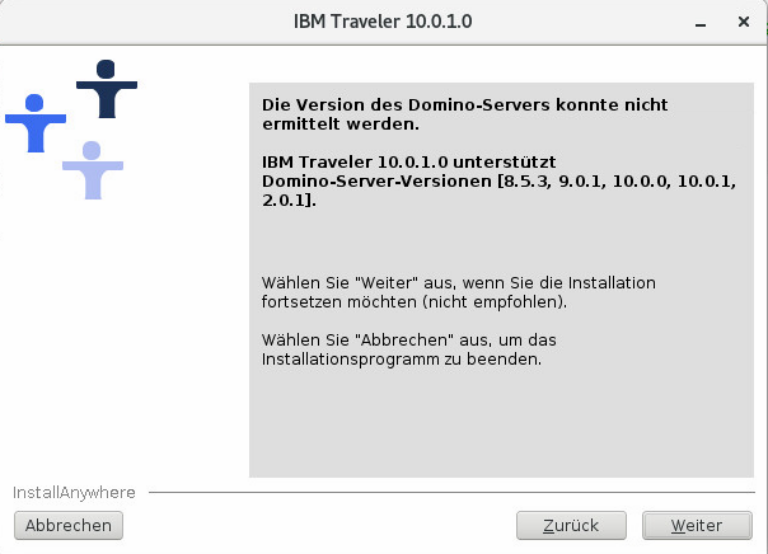768x554 pixels.
Task: Click the line beginning 'Wählen Sie "Weiter" aus'
Action: [458, 283]
